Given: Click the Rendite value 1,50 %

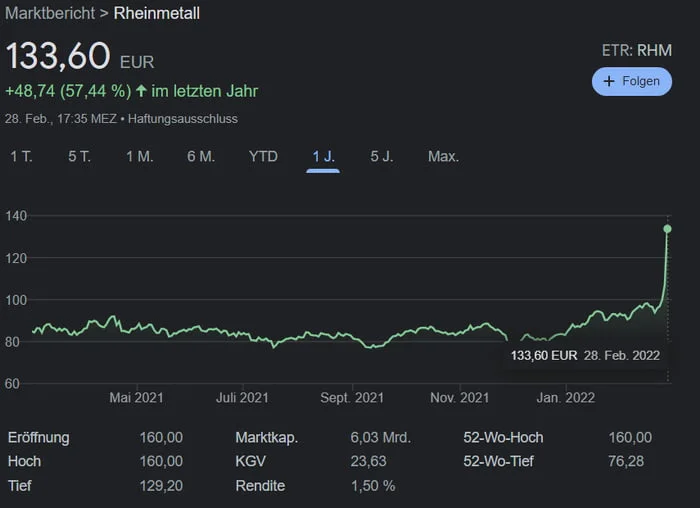Looking at the screenshot, I should (373, 486).
